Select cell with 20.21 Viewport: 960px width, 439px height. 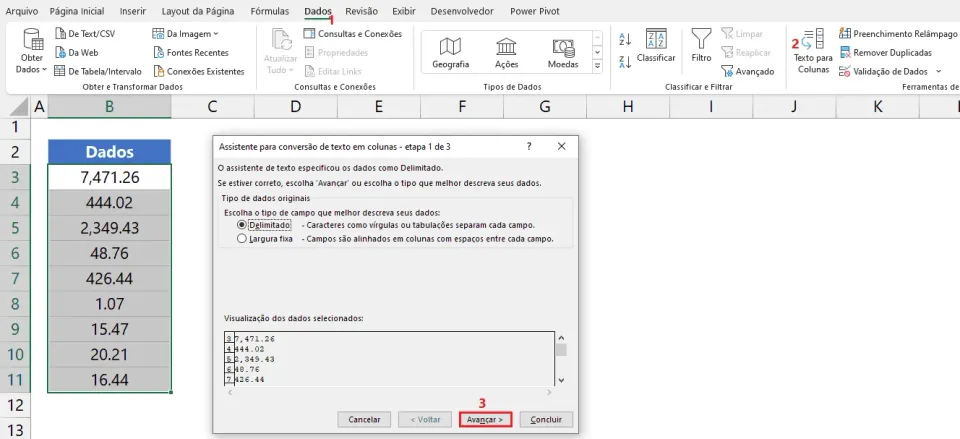110,355
